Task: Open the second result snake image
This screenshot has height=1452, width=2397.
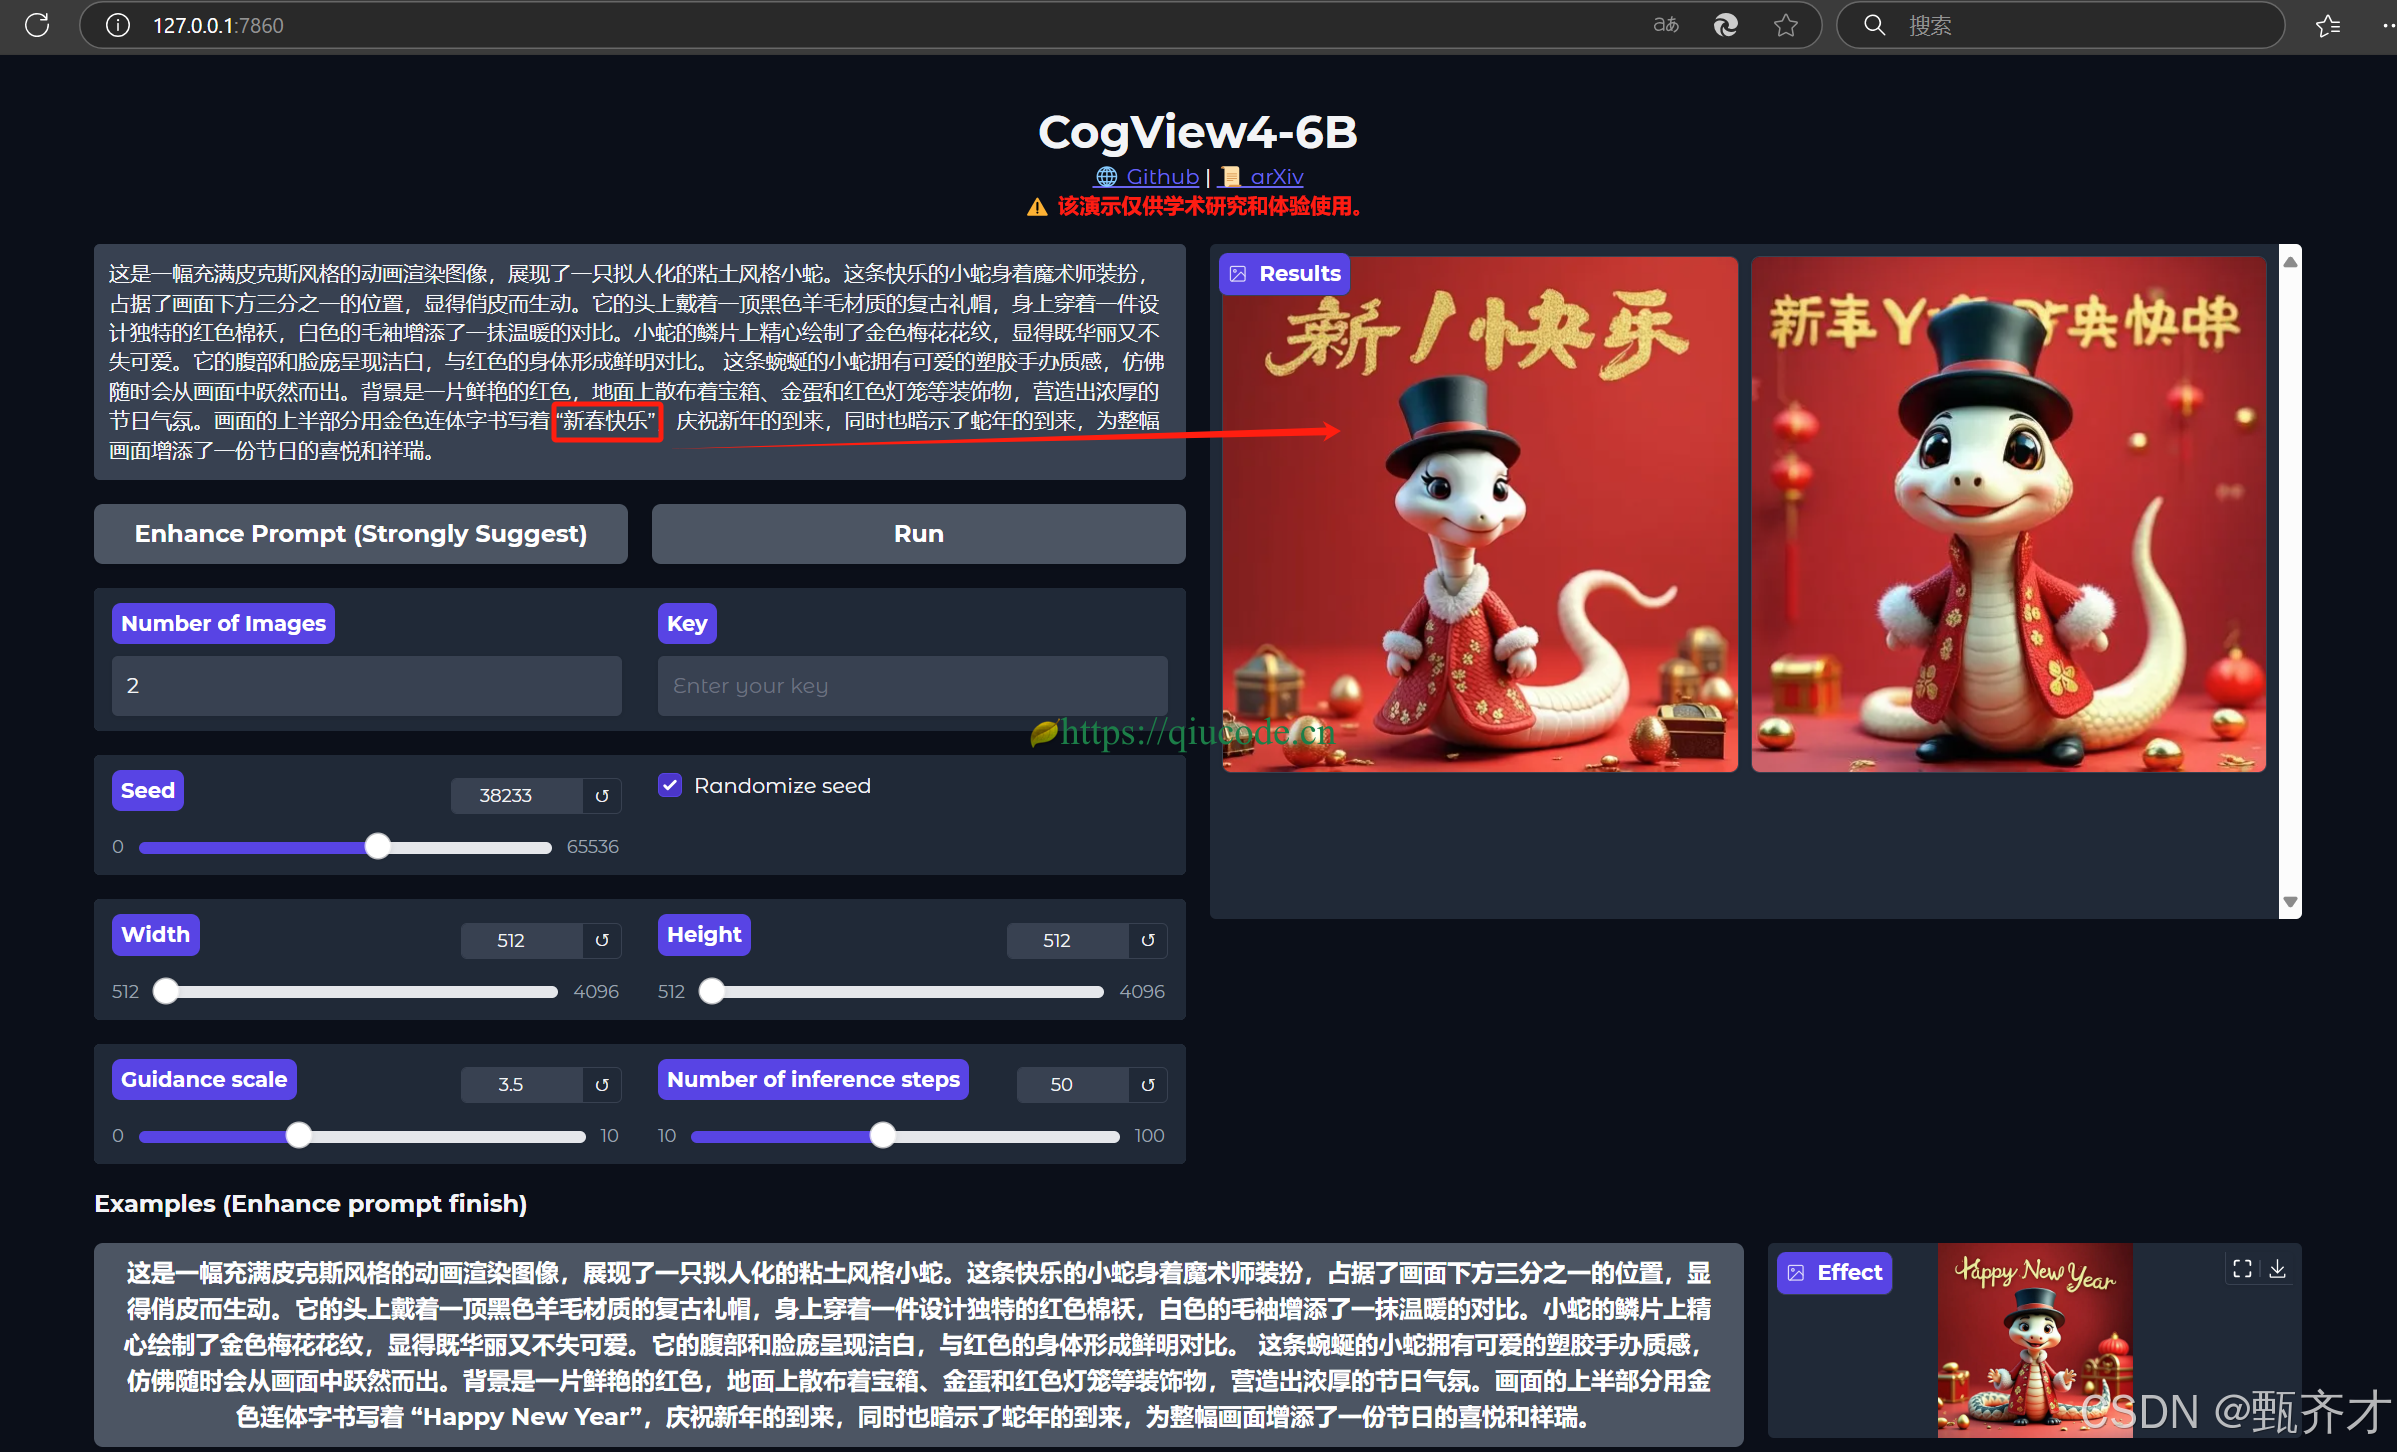Action: [2009, 514]
